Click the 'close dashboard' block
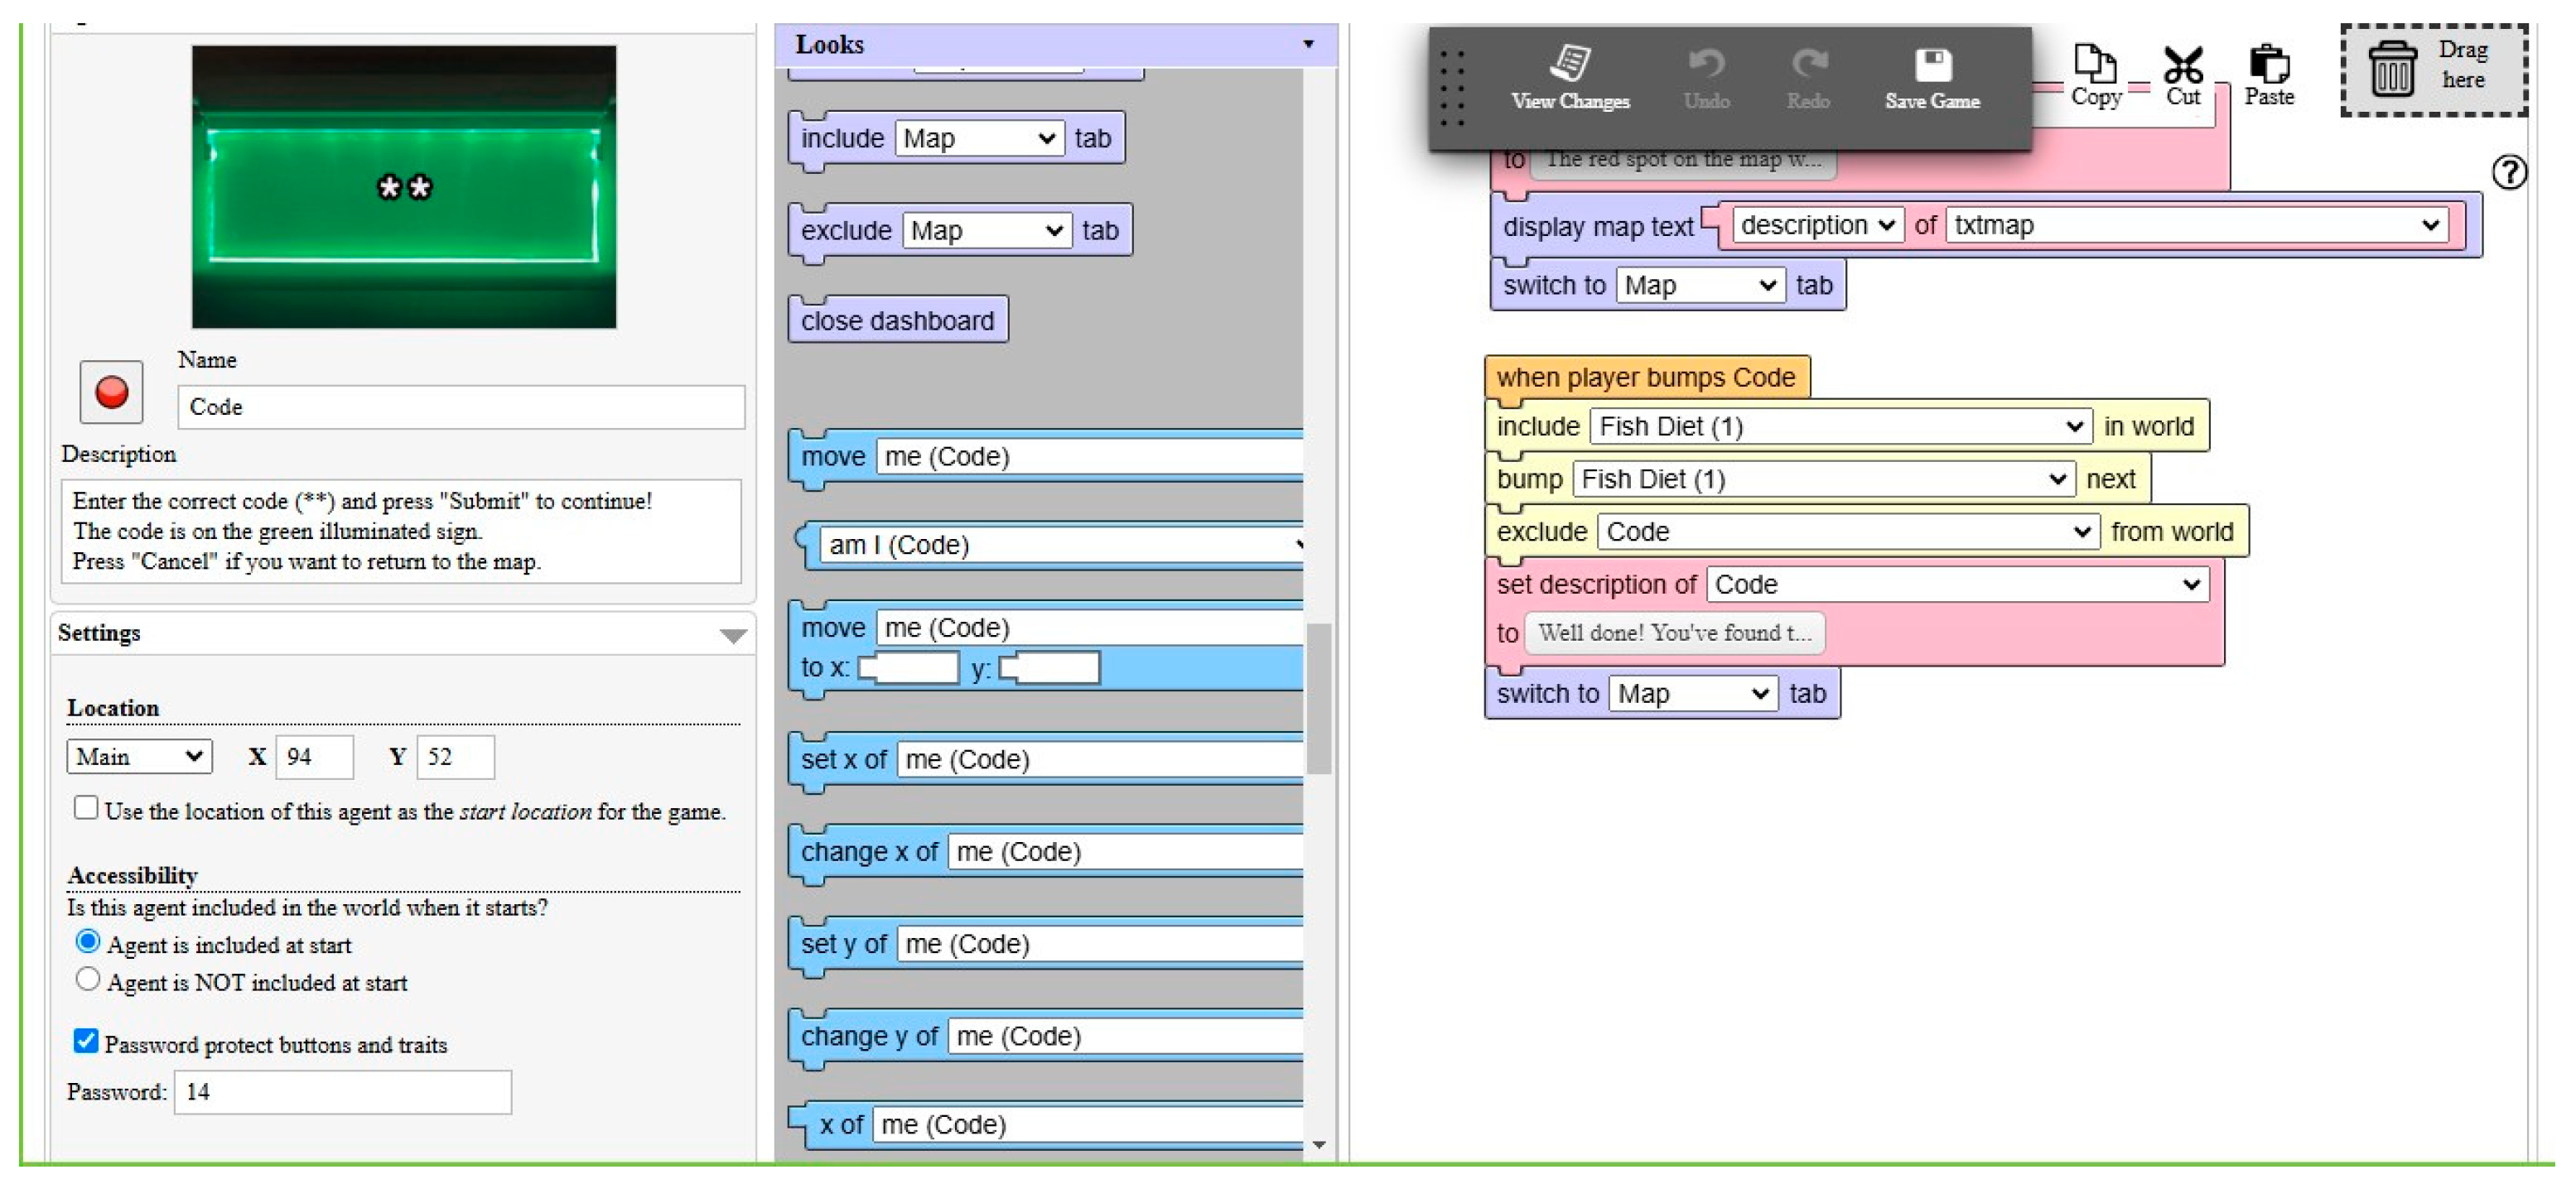 click(x=897, y=321)
